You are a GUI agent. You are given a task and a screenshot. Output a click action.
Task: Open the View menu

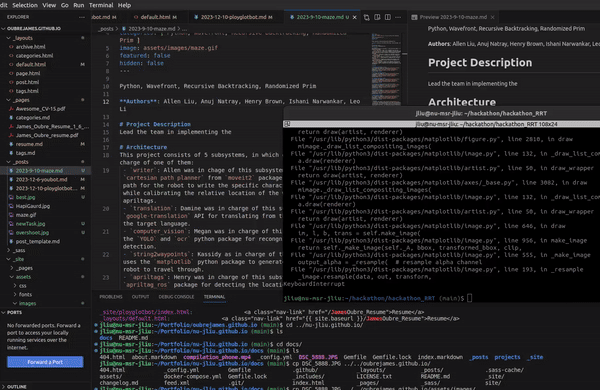(49, 5)
